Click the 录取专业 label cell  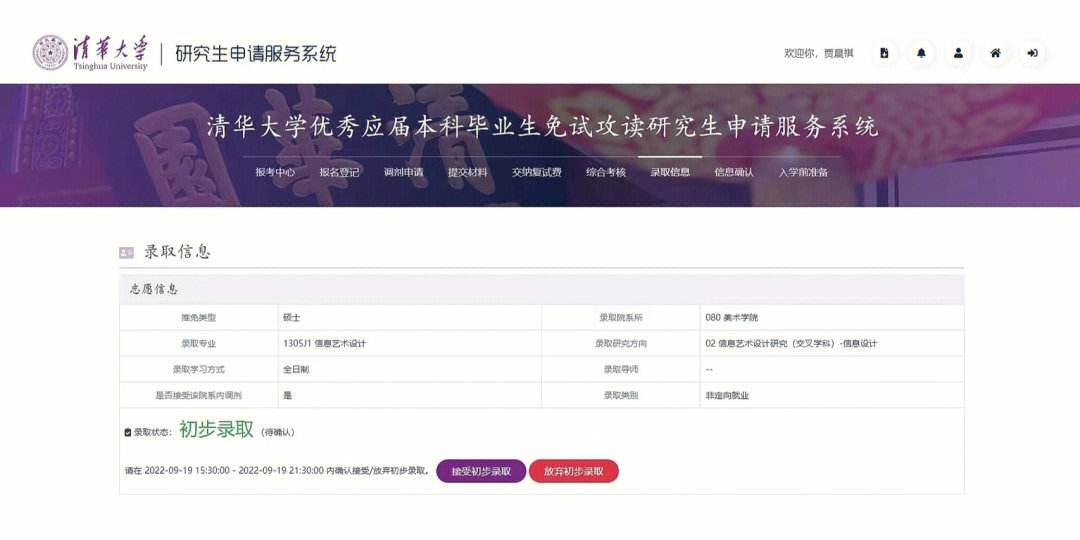coord(198,343)
